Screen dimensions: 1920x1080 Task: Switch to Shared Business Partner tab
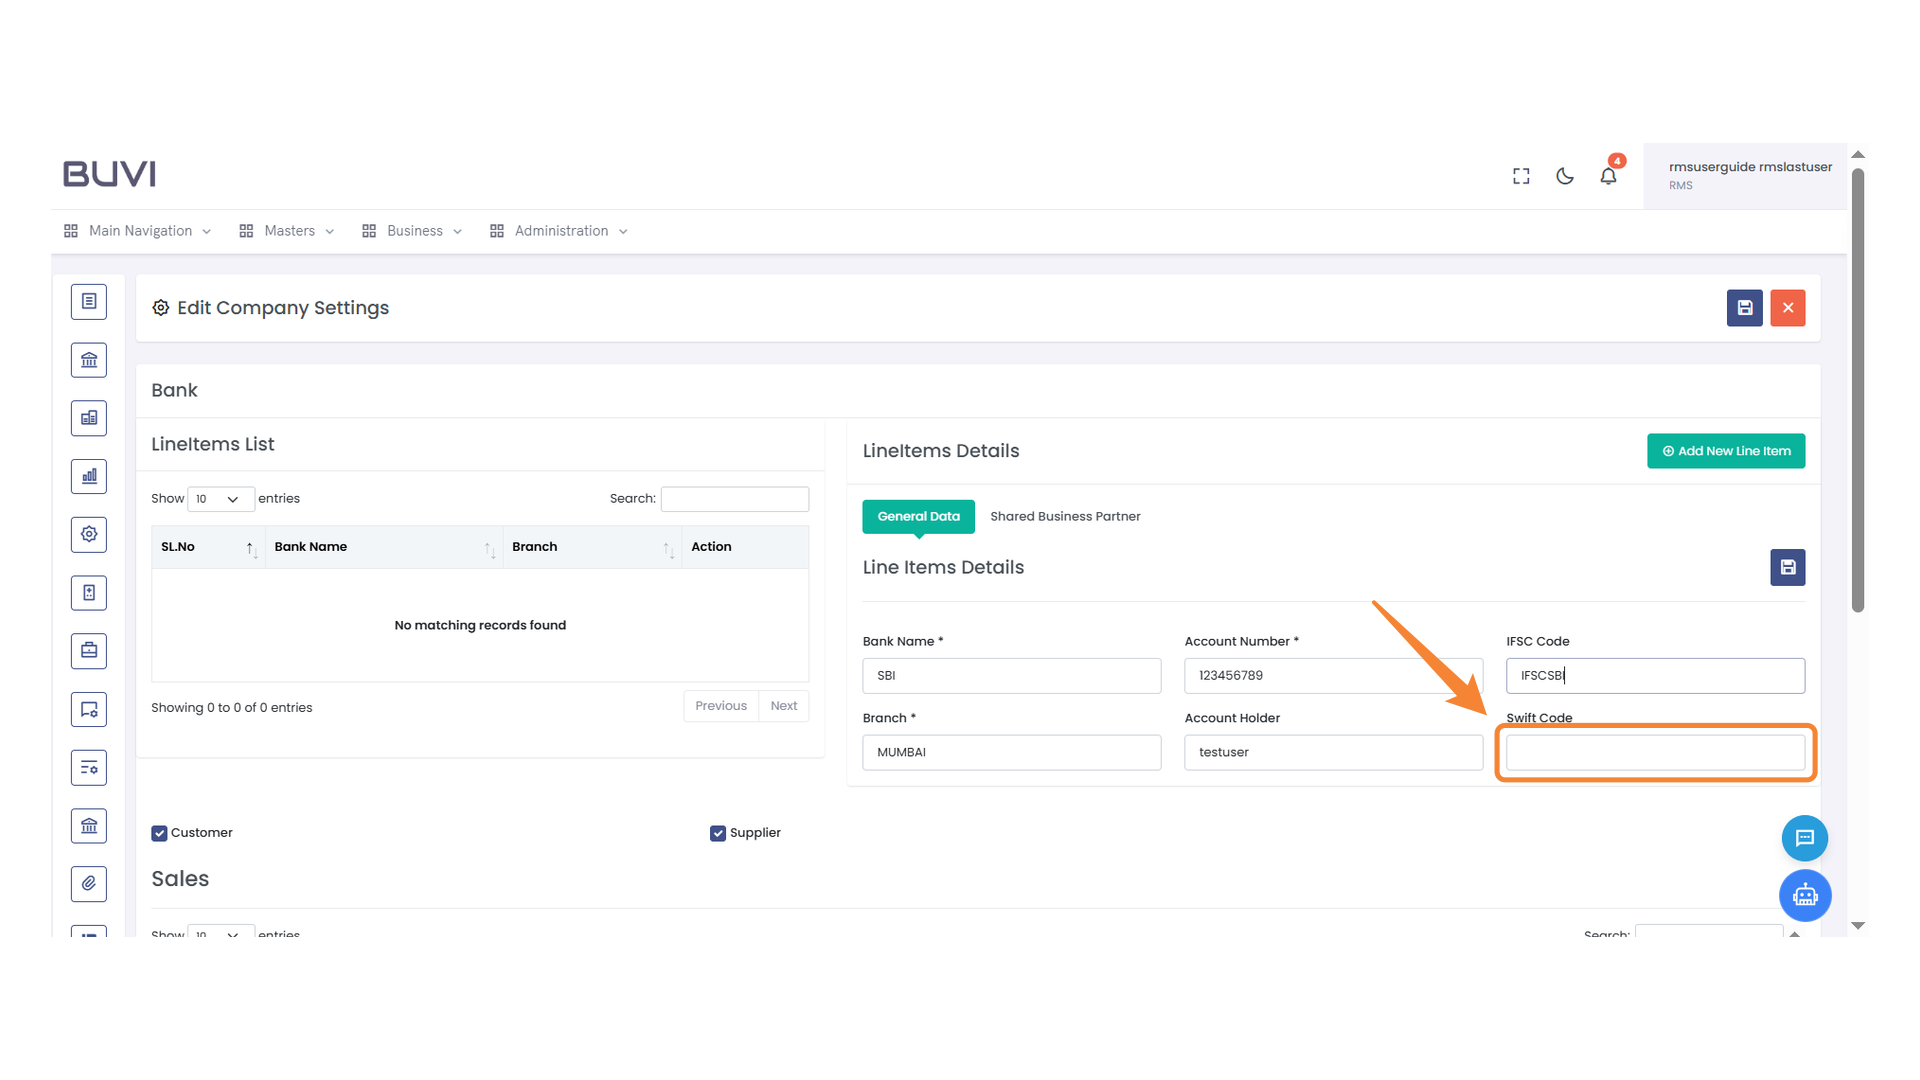pos(1065,516)
